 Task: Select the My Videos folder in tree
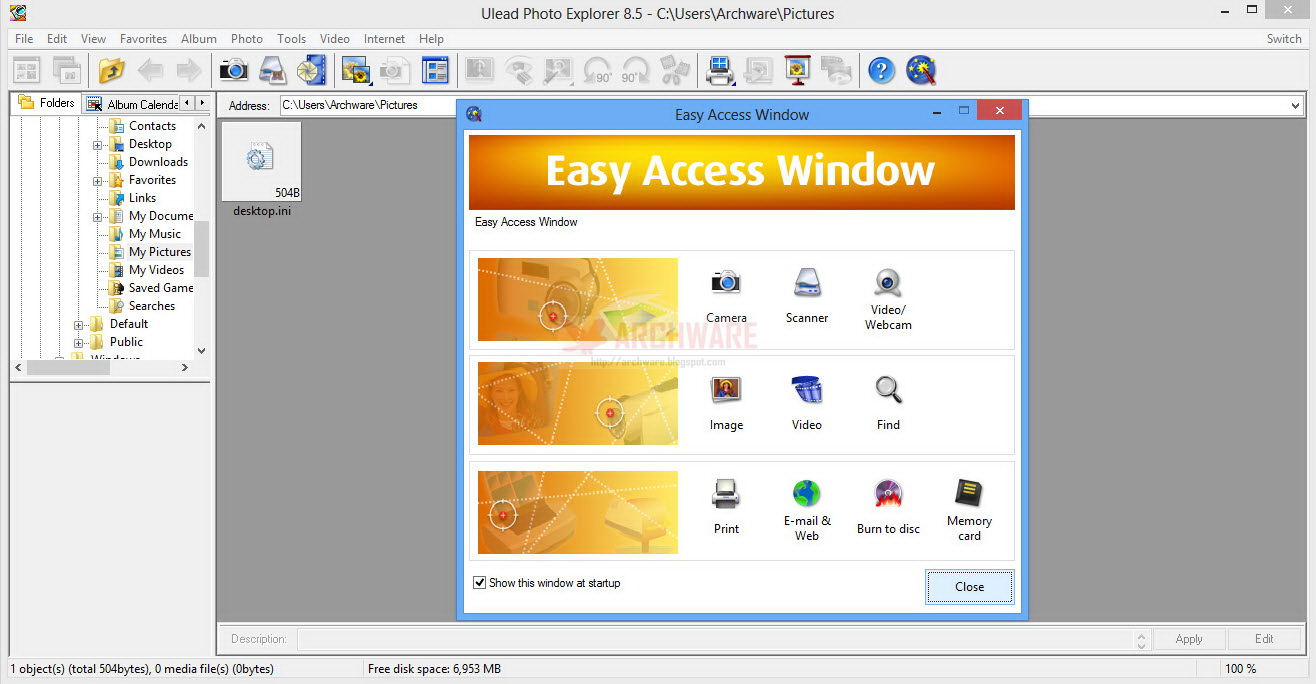[156, 270]
